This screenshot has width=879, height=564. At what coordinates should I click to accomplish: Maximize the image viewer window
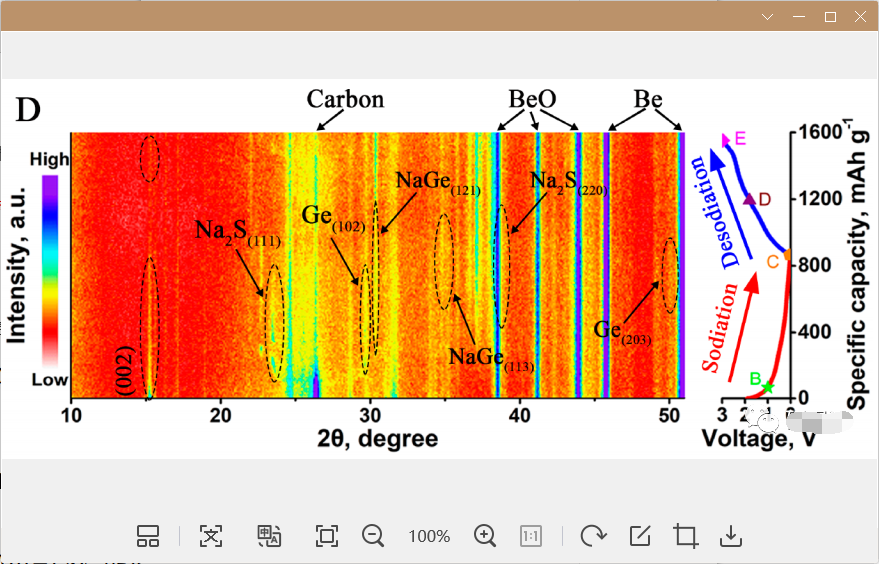point(829,17)
